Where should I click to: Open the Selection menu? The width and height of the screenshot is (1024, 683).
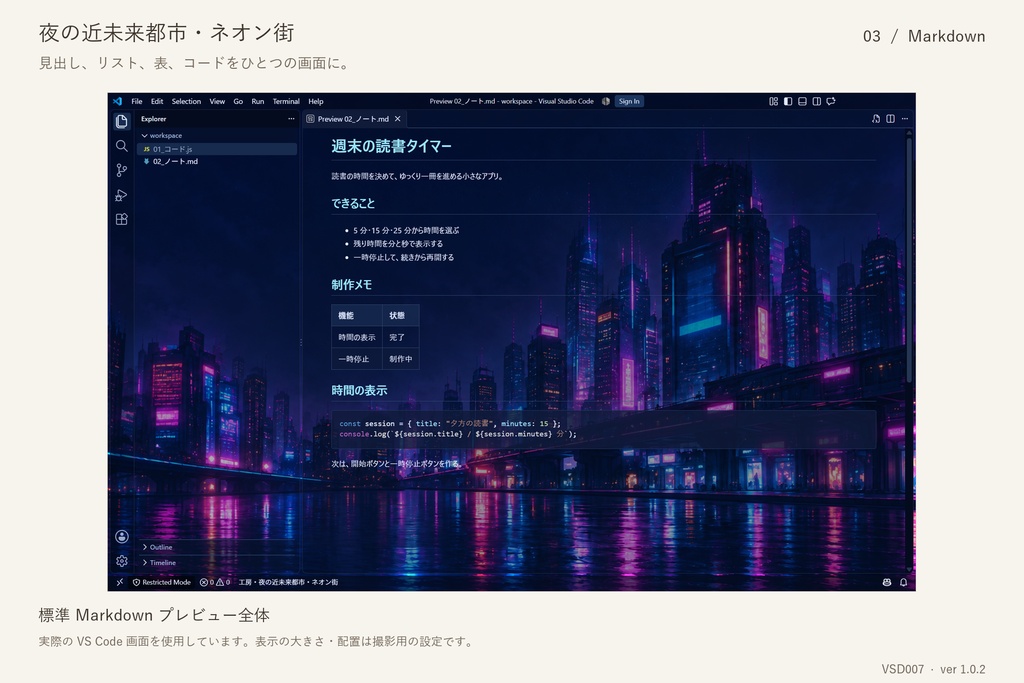[x=186, y=101]
